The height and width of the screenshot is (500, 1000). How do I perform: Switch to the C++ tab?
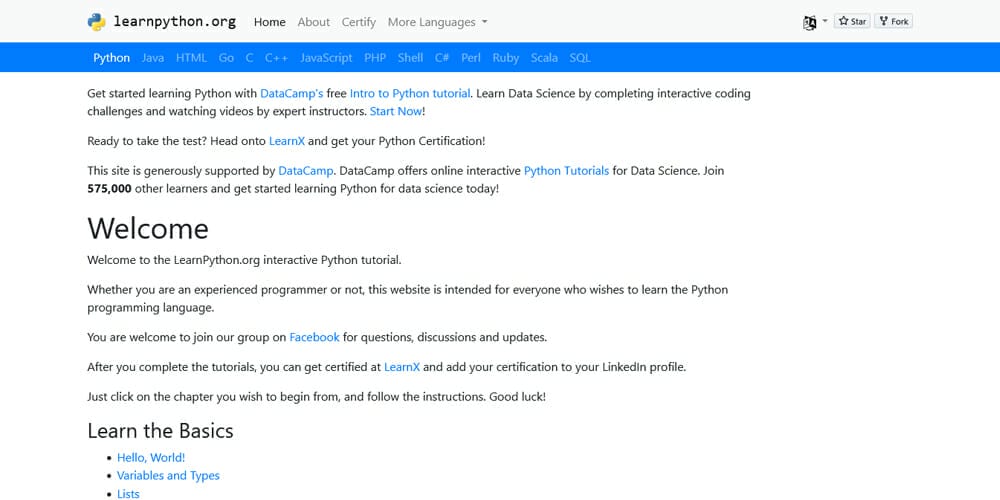coord(277,57)
